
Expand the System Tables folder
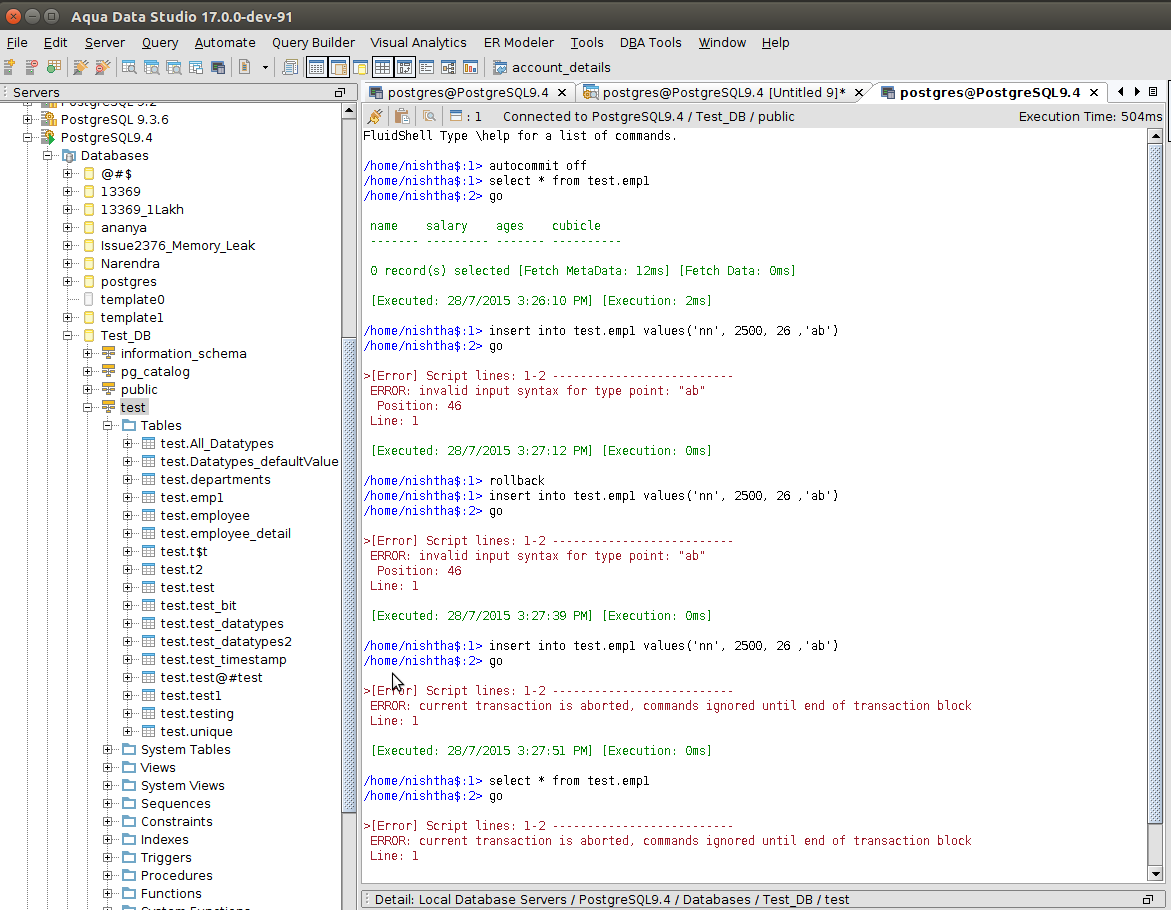109,750
